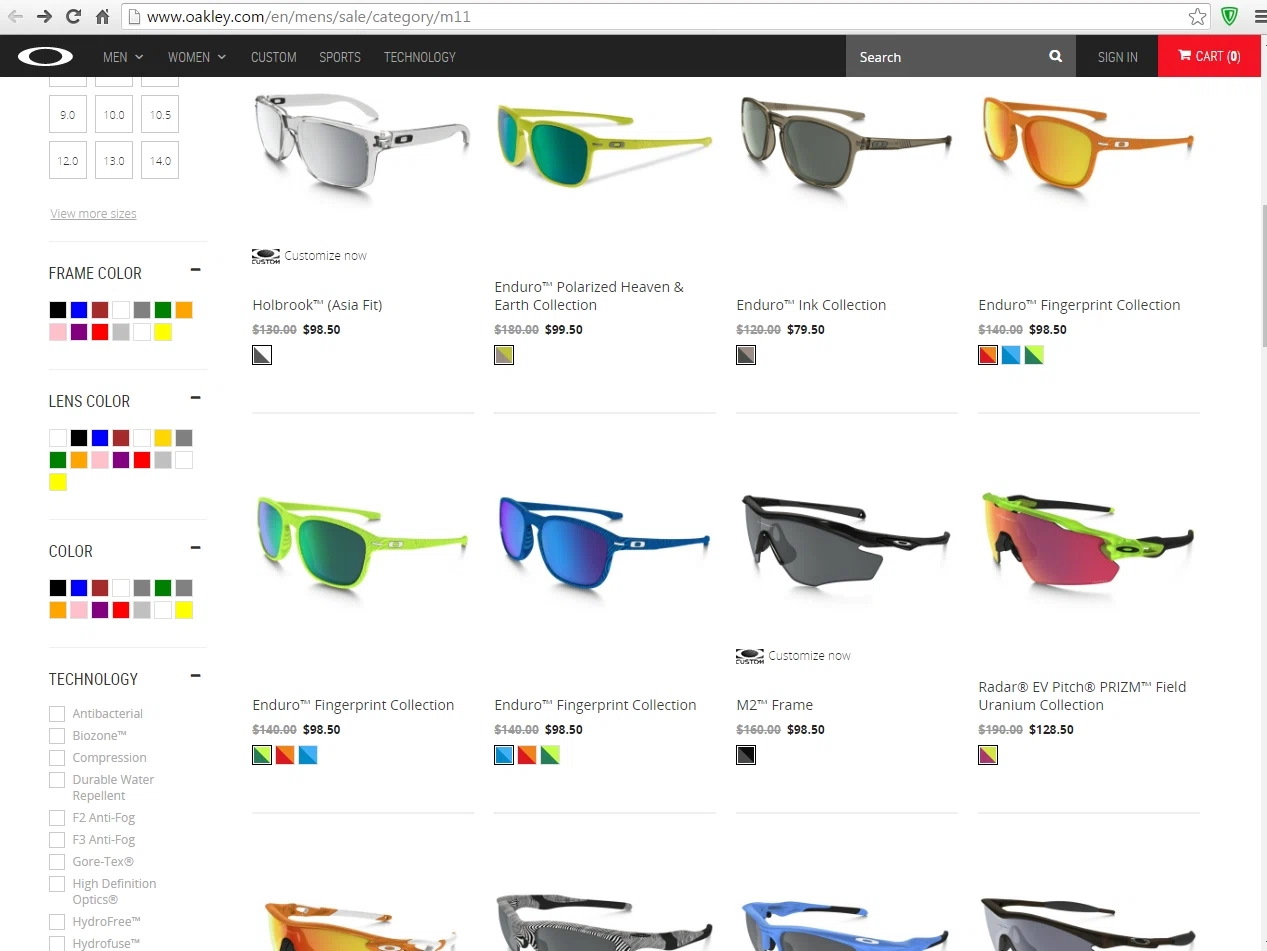Click the $99.50 sale price
This screenshot has width=1267, height=951.
pyautogui.click(x=564, y=330)
